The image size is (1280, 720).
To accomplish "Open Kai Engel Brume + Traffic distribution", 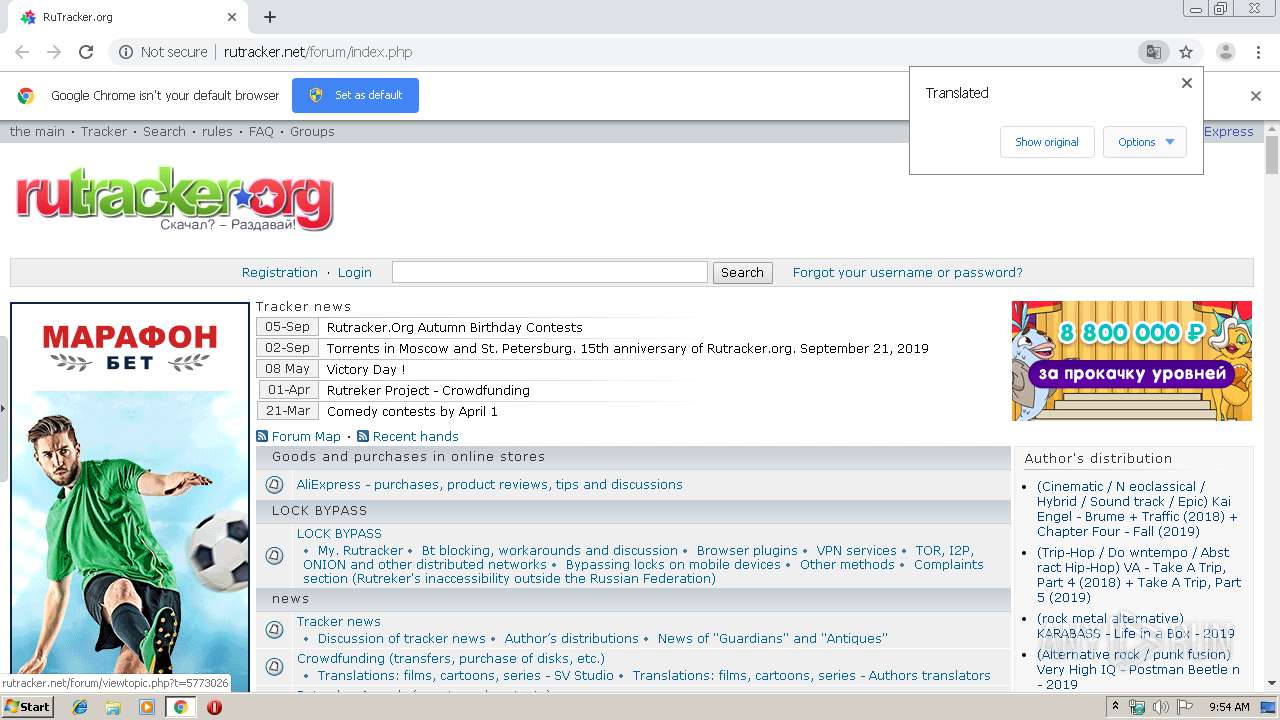I will 1137,509.
